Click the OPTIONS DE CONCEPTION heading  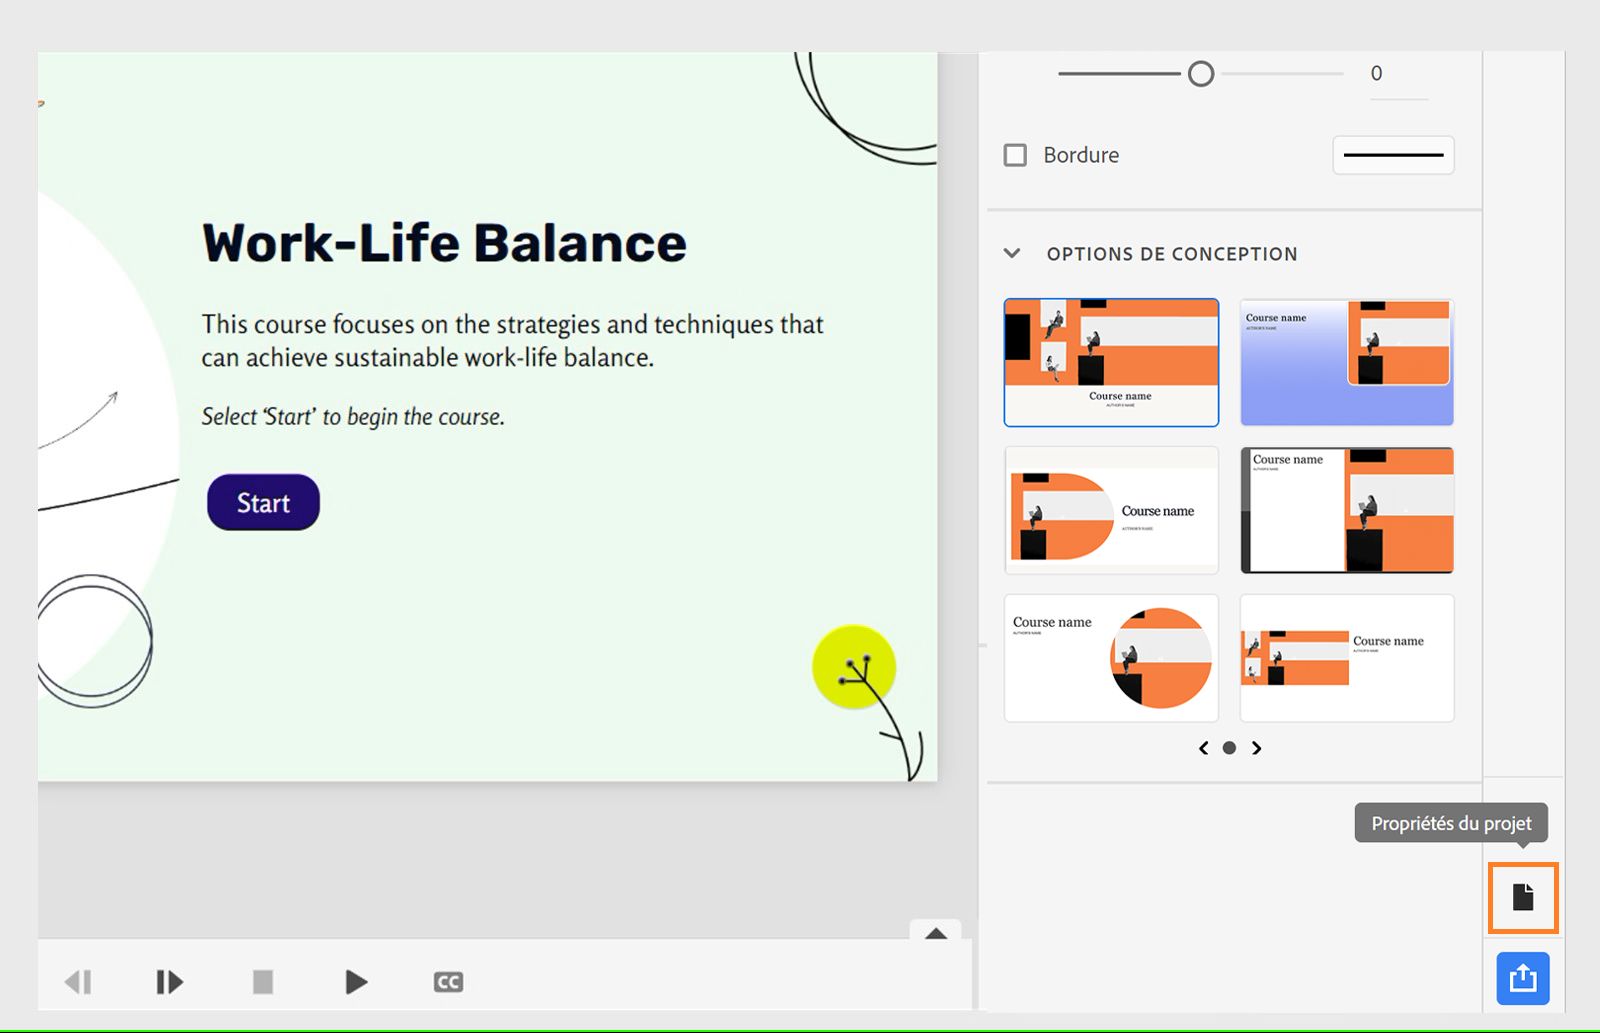click(1172, 254)
